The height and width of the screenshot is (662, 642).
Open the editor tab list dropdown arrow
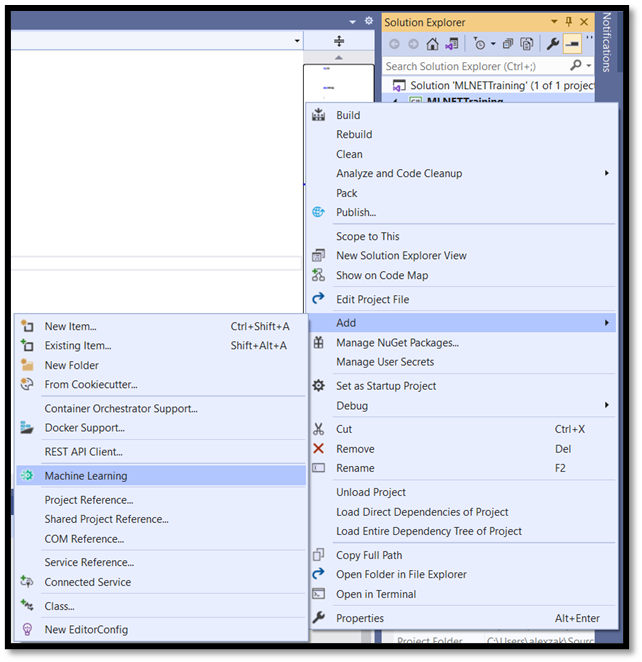point(352,22)
